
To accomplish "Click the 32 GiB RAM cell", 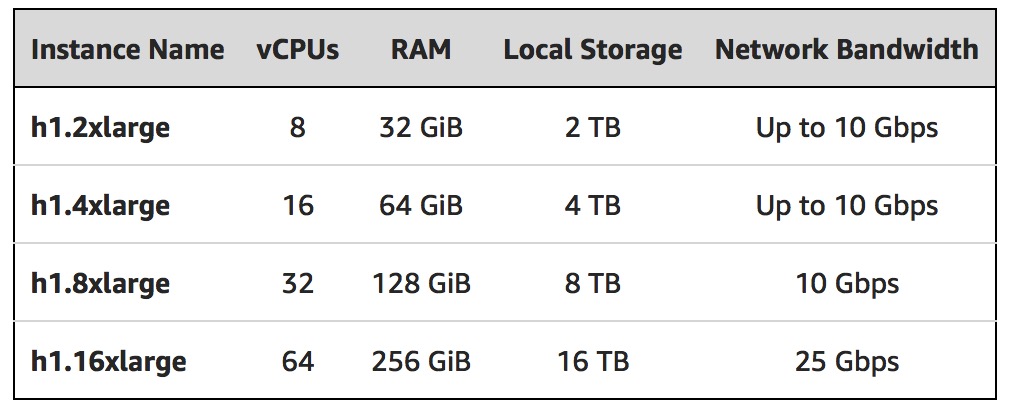I will [x=421, y=127].
